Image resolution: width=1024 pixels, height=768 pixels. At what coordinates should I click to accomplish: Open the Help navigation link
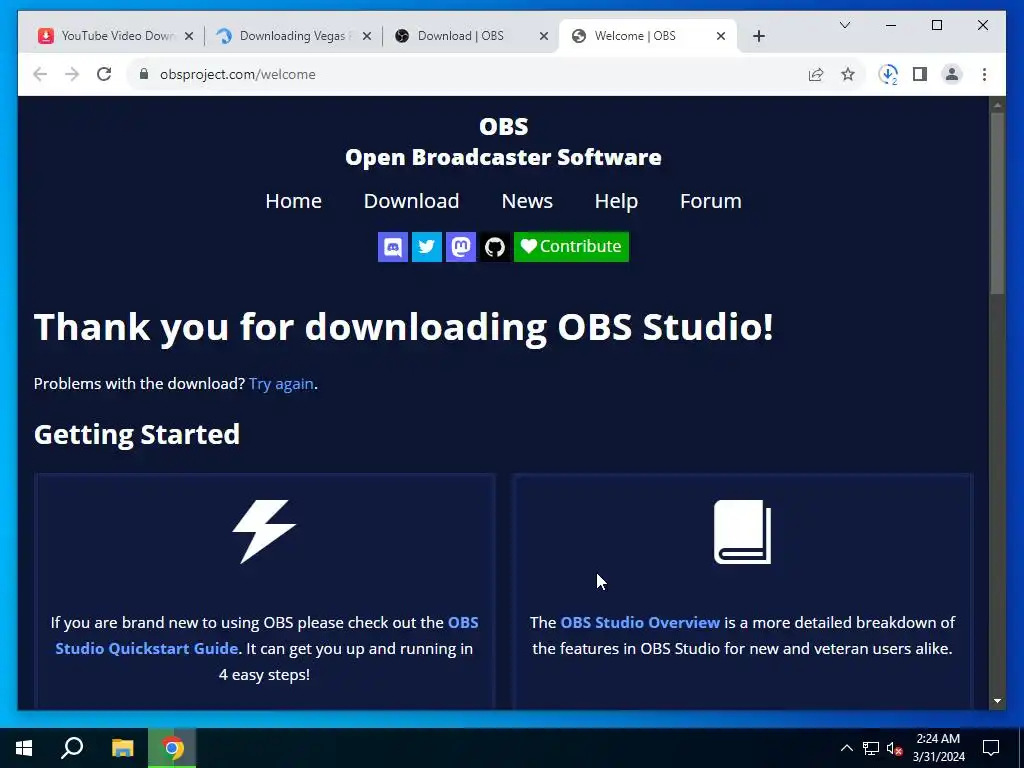point(616,201)
